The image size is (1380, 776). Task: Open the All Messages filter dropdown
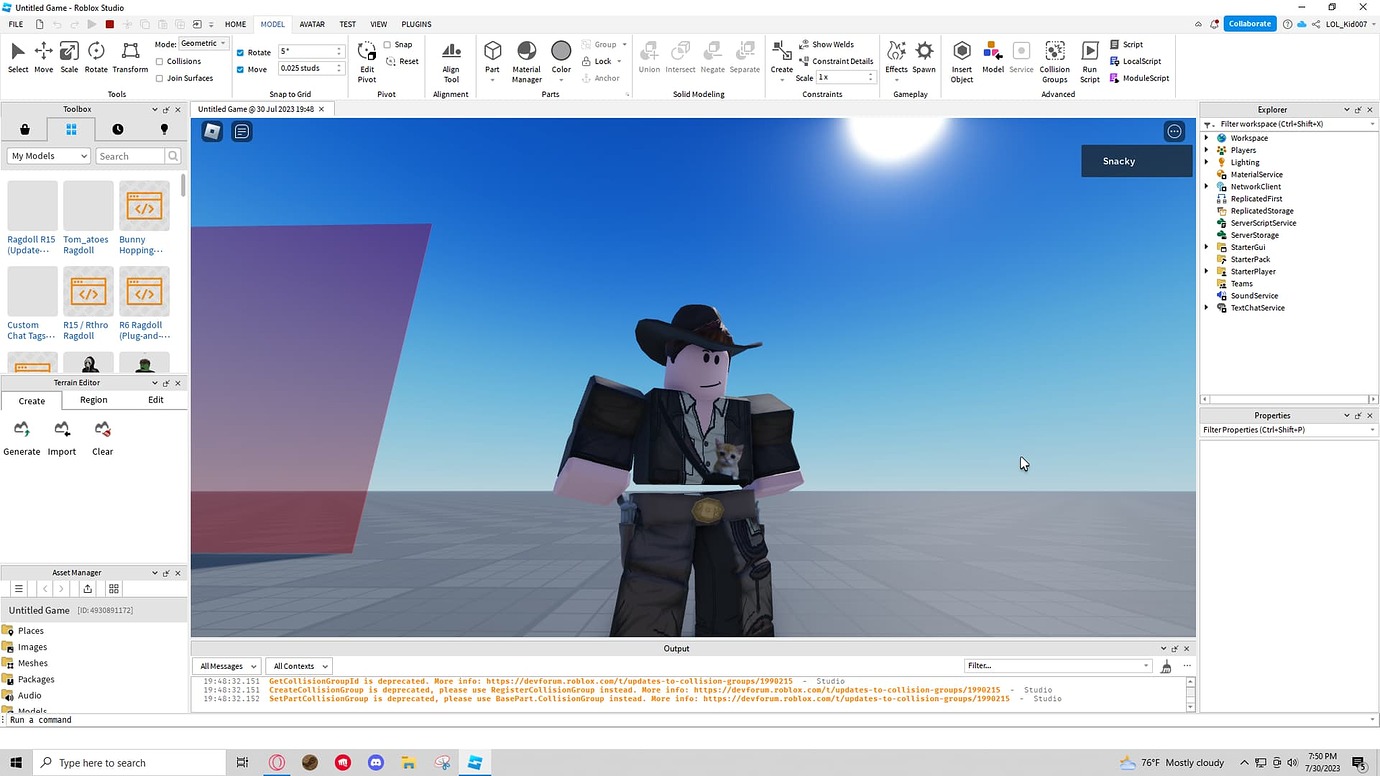click(226, 665)
